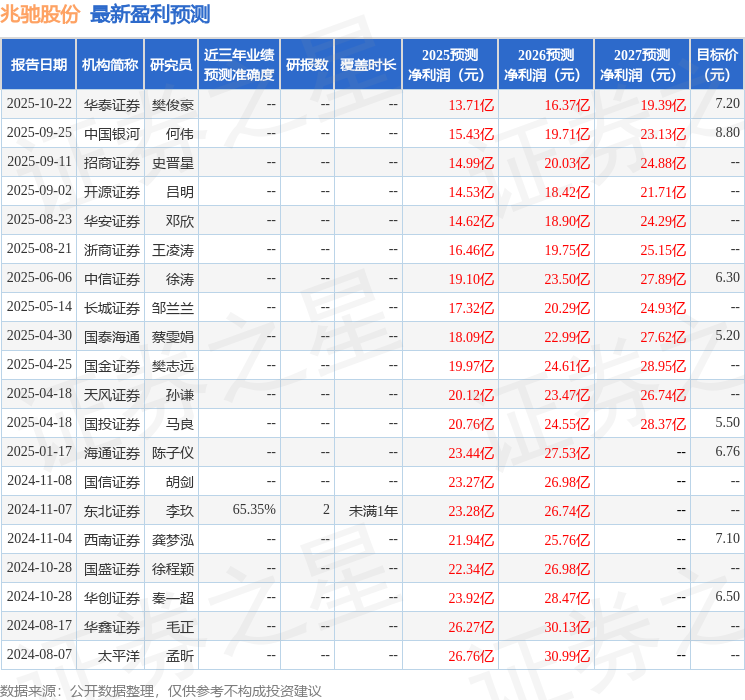
Task: Click the 华安证券 institution cell
Action: (x=112, y=221)
